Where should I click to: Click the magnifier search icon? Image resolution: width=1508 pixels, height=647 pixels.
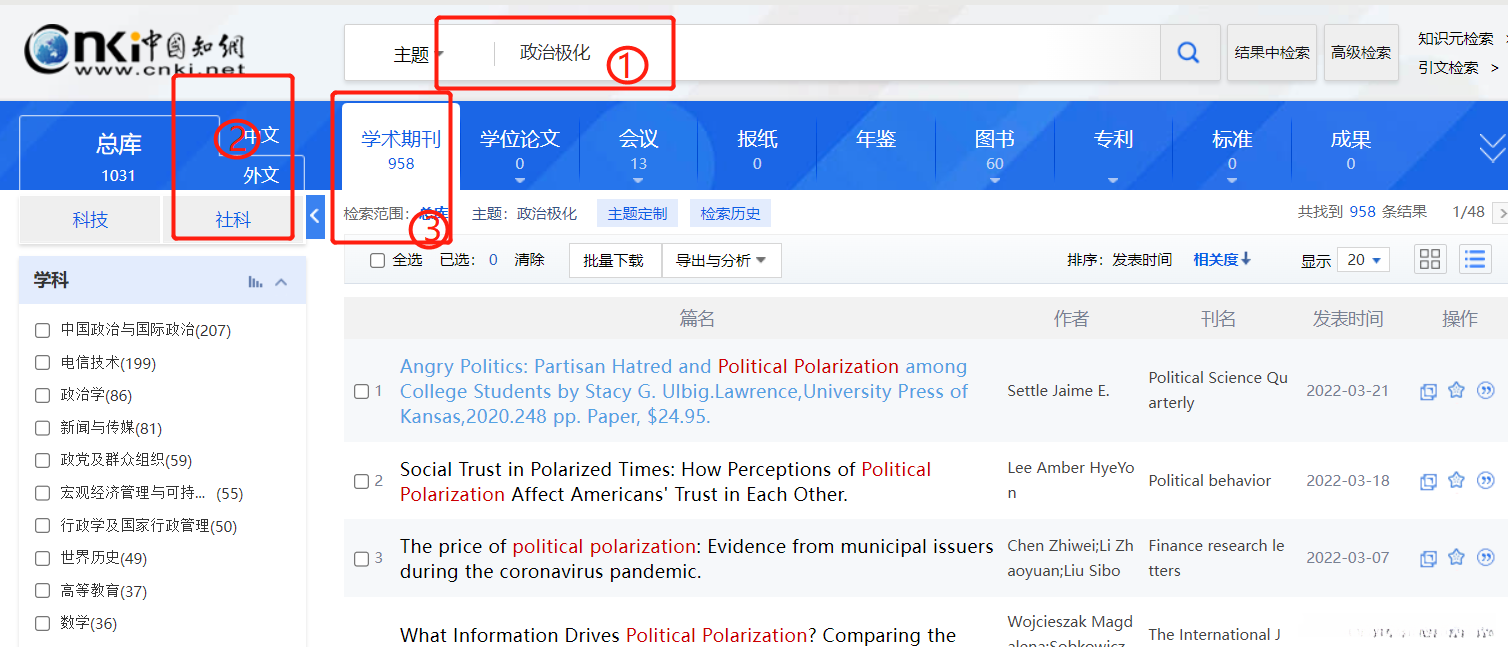1188,53
